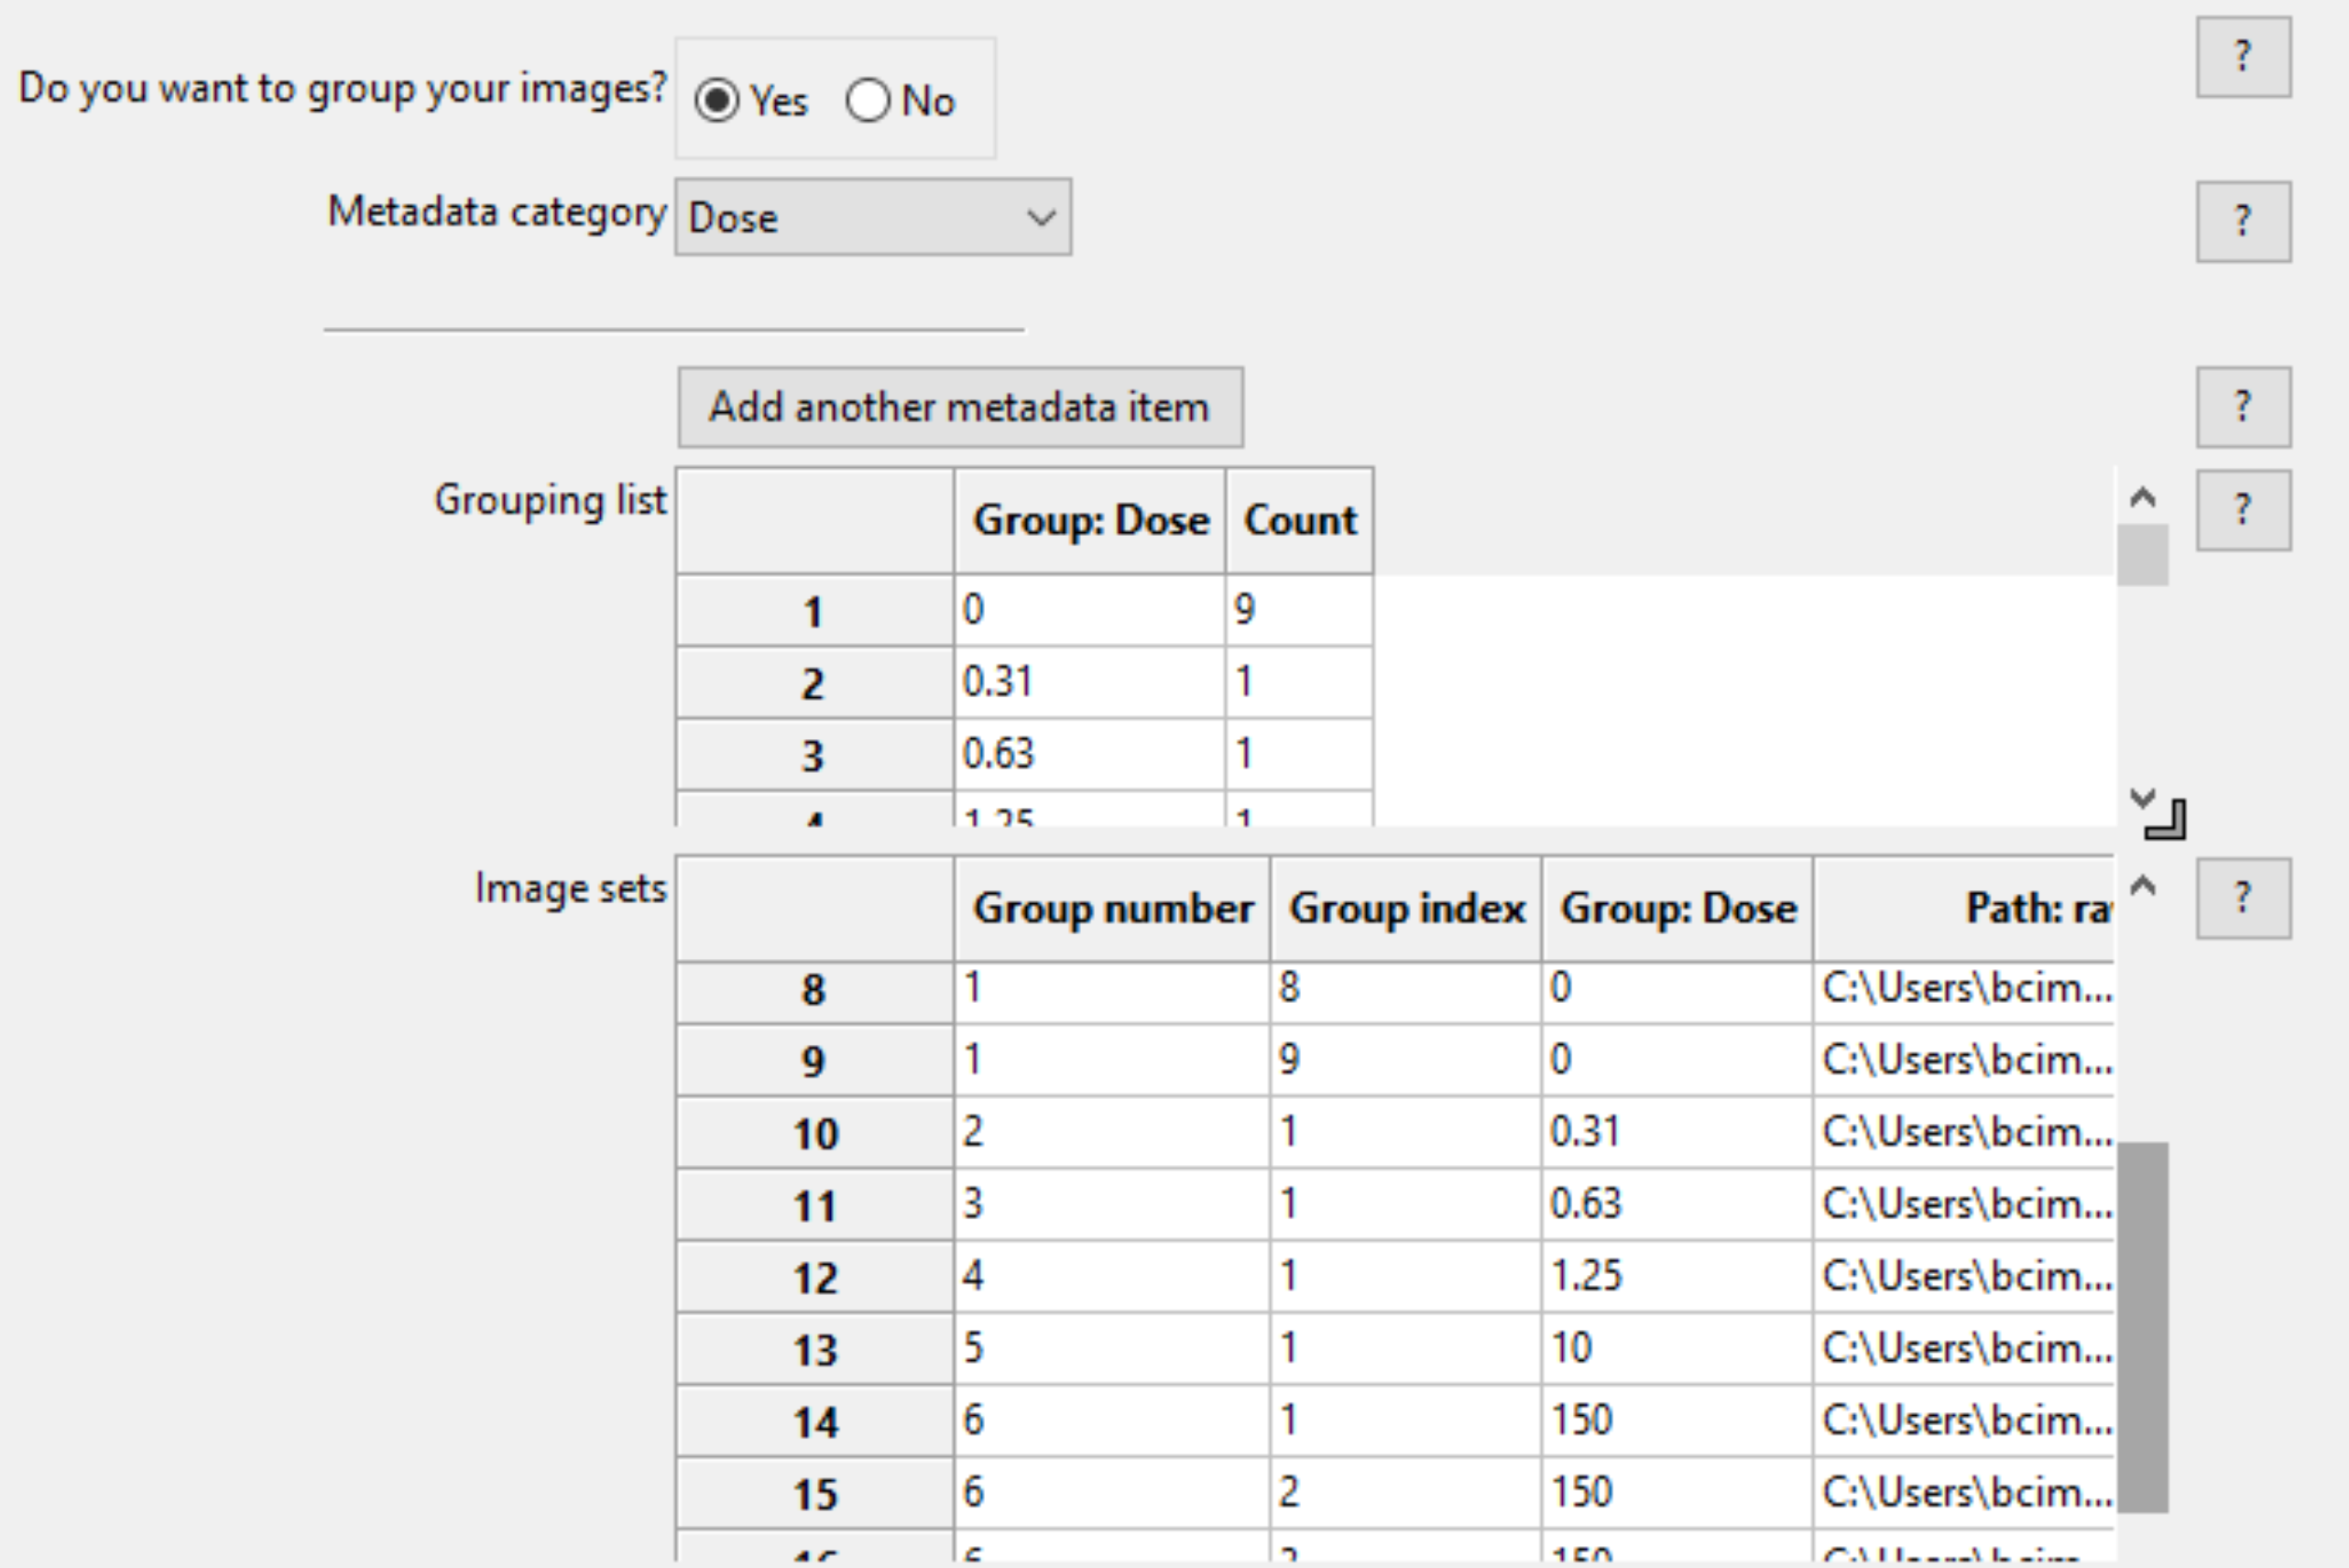Viewport: 2349px width, 1568px height.
Task: Open help for Add another metadata item
Action: pyautogui.click(x=2242, y=407)
